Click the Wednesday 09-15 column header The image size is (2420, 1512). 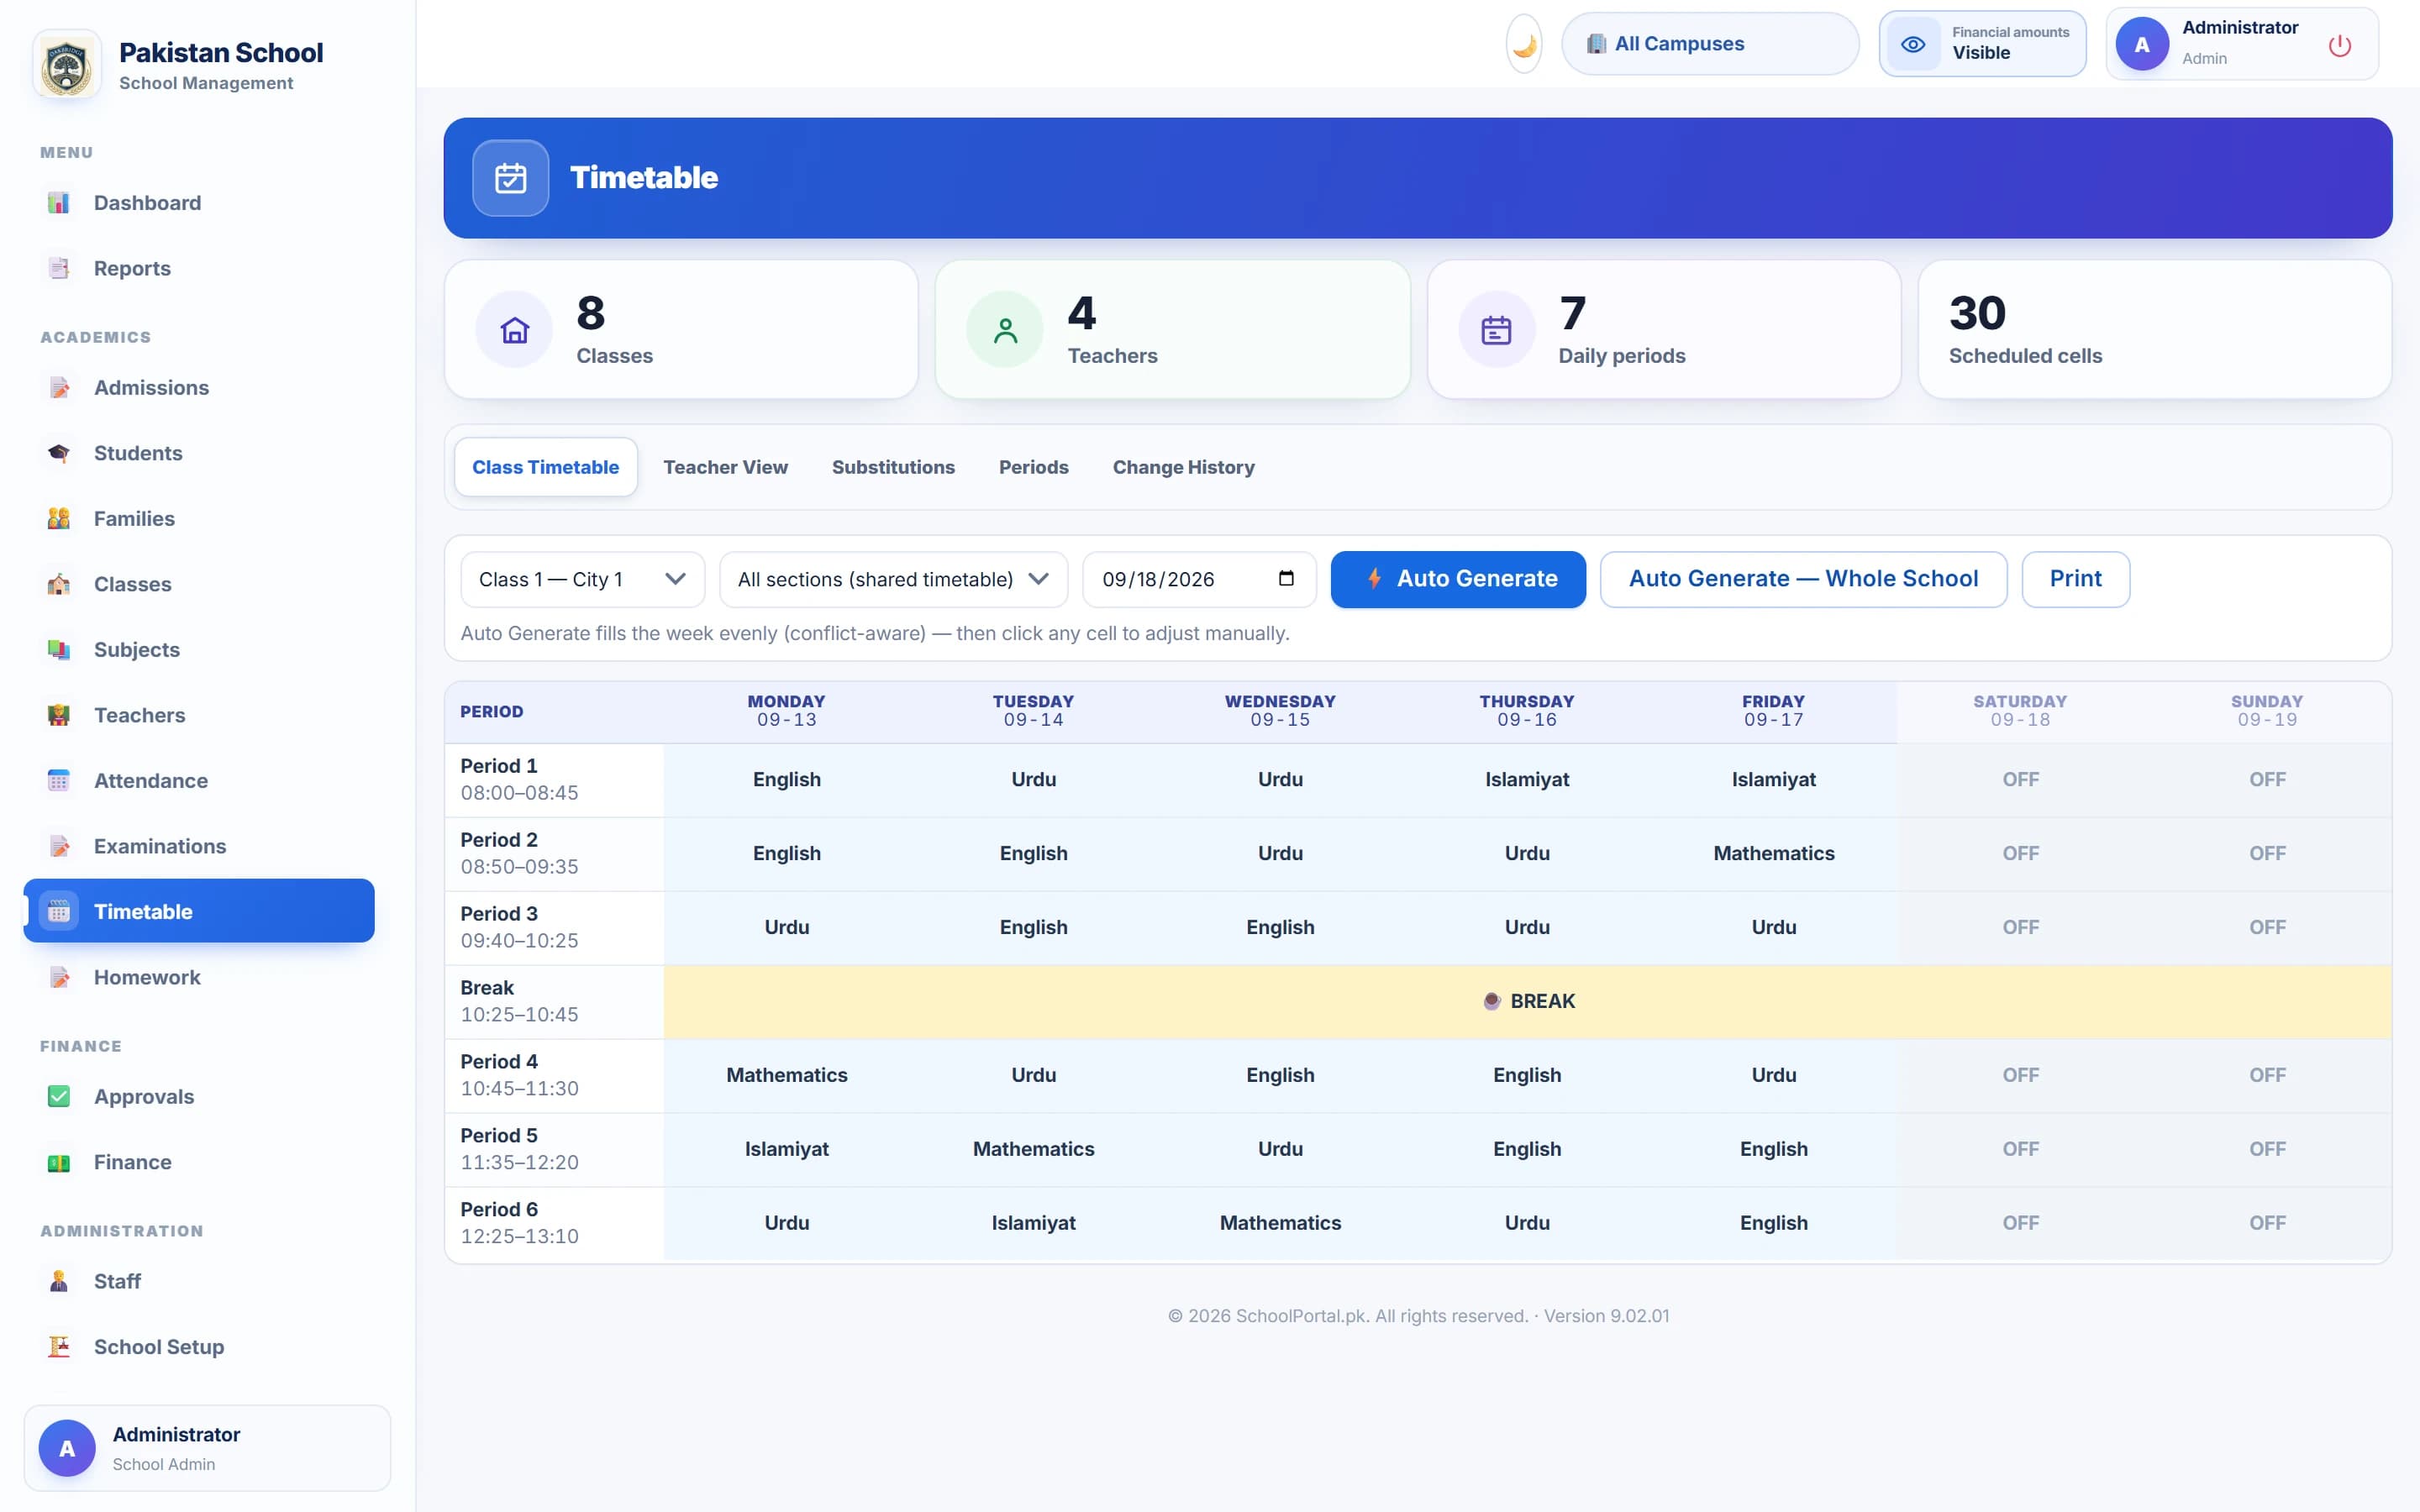tap(1280, 711)
